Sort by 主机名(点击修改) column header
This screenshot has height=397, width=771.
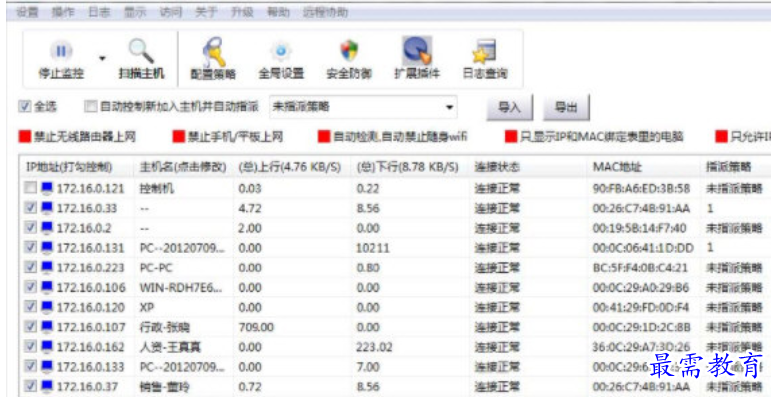click(183, 167)
